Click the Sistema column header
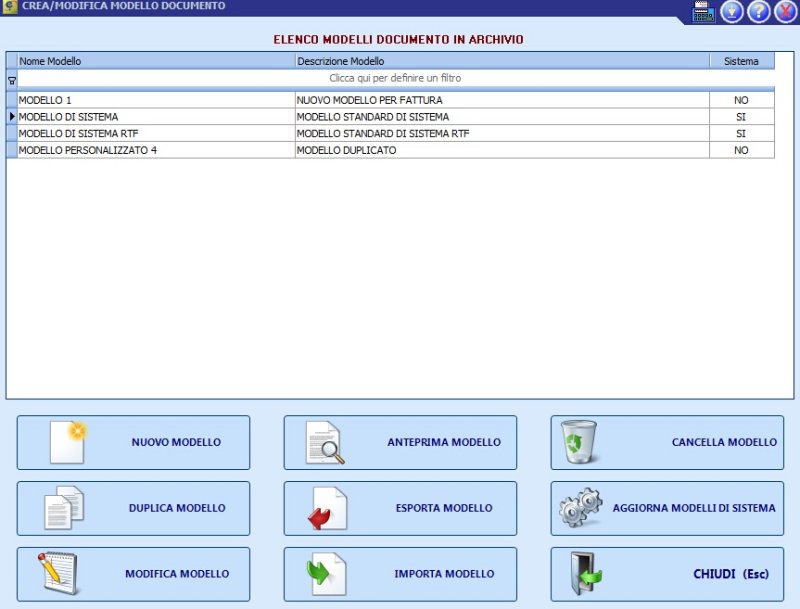 741,61
